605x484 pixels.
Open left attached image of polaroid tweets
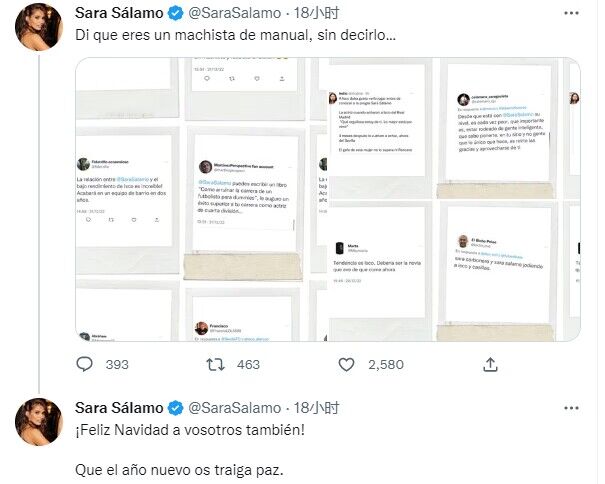(201, 200)
